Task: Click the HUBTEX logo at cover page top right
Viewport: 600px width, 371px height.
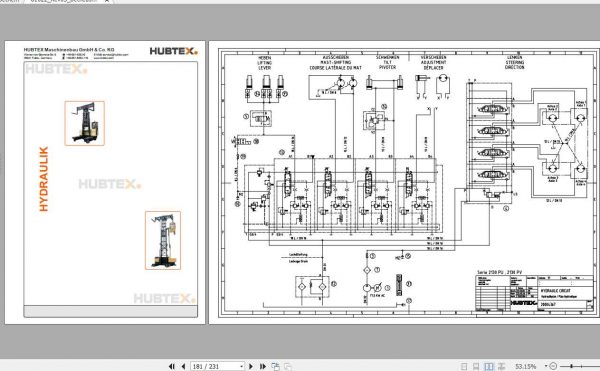Action: pos(173,51)
